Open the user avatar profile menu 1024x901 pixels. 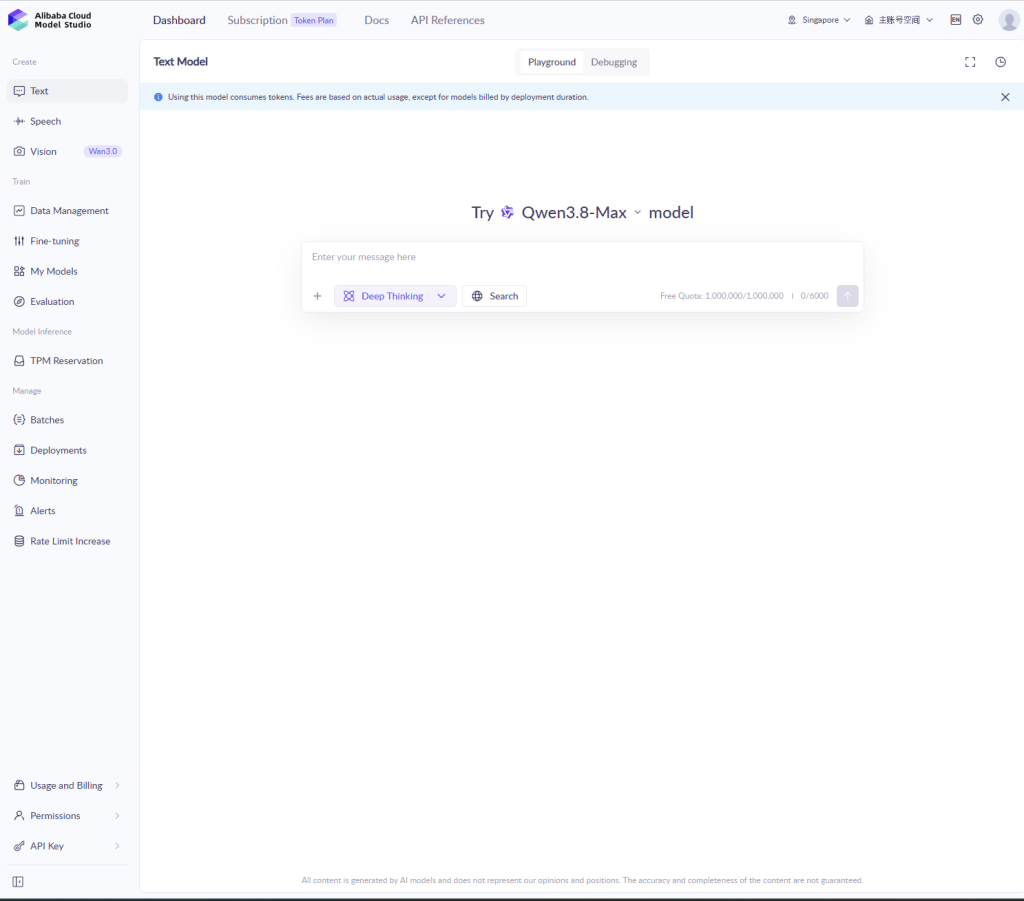(1009, 20)
